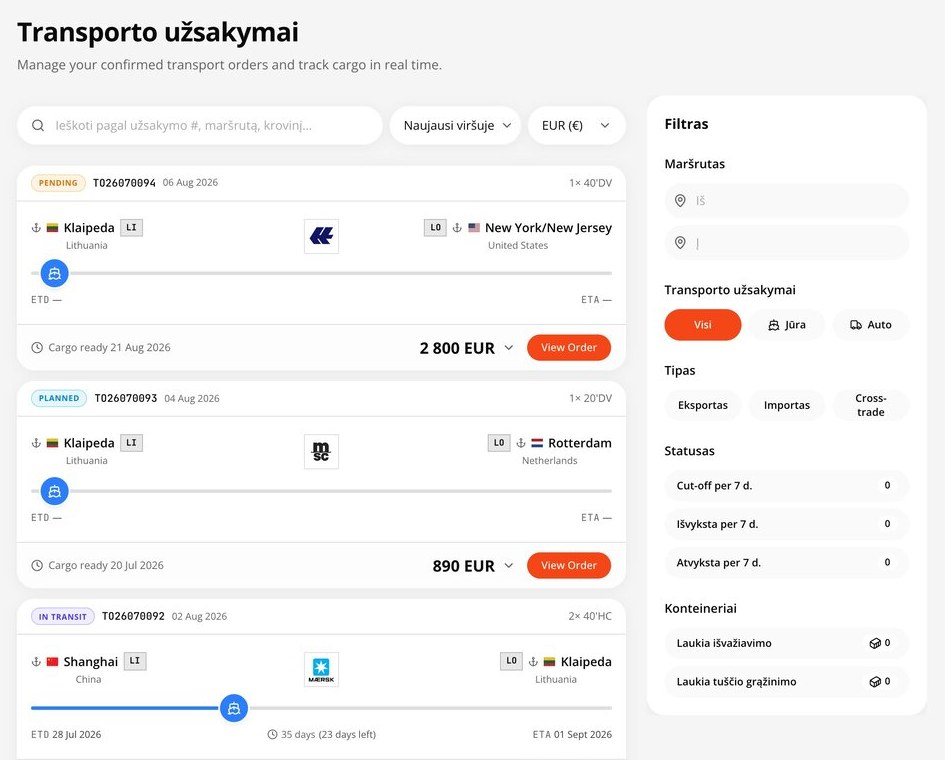Click the clock icon by 35 days
This screenshot has width=945, height=760.
(272, 735)
